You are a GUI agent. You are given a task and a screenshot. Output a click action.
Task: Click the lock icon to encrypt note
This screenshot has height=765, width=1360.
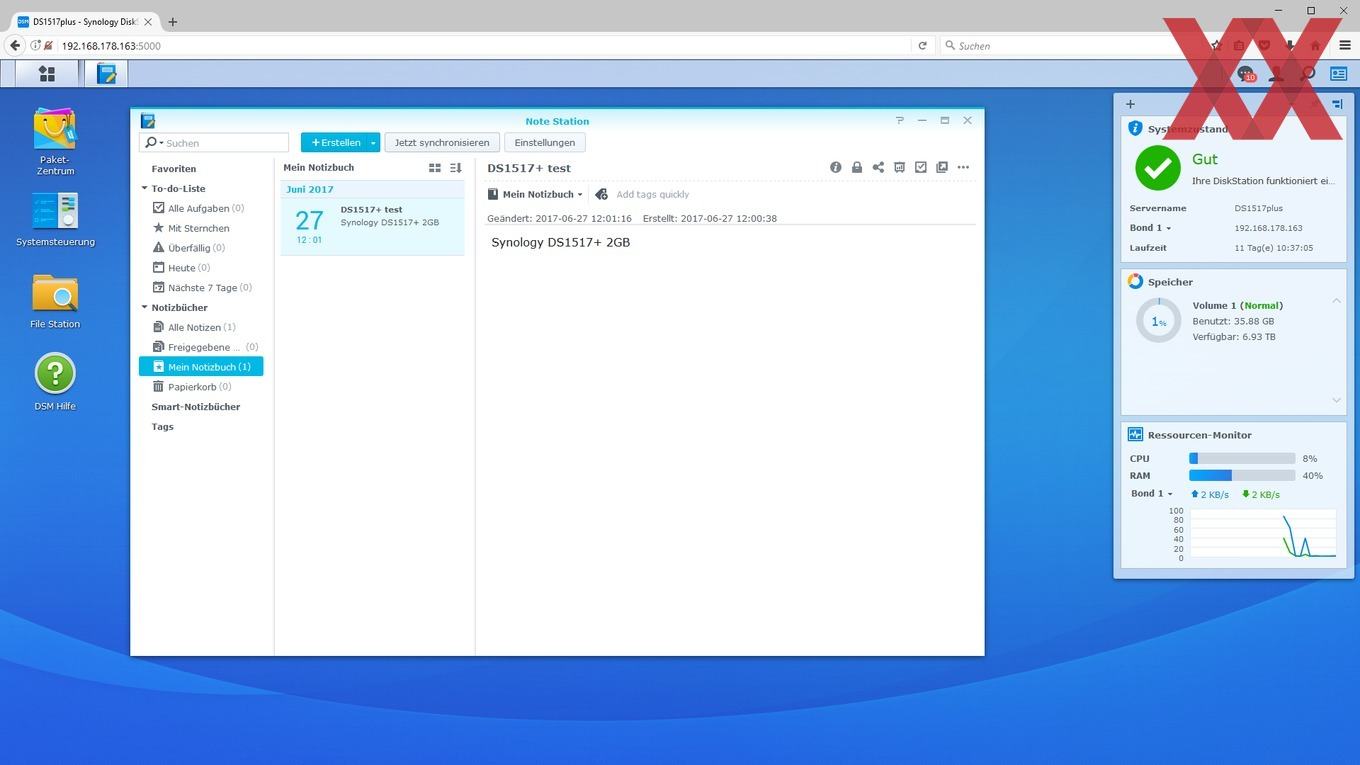point(857,167)
